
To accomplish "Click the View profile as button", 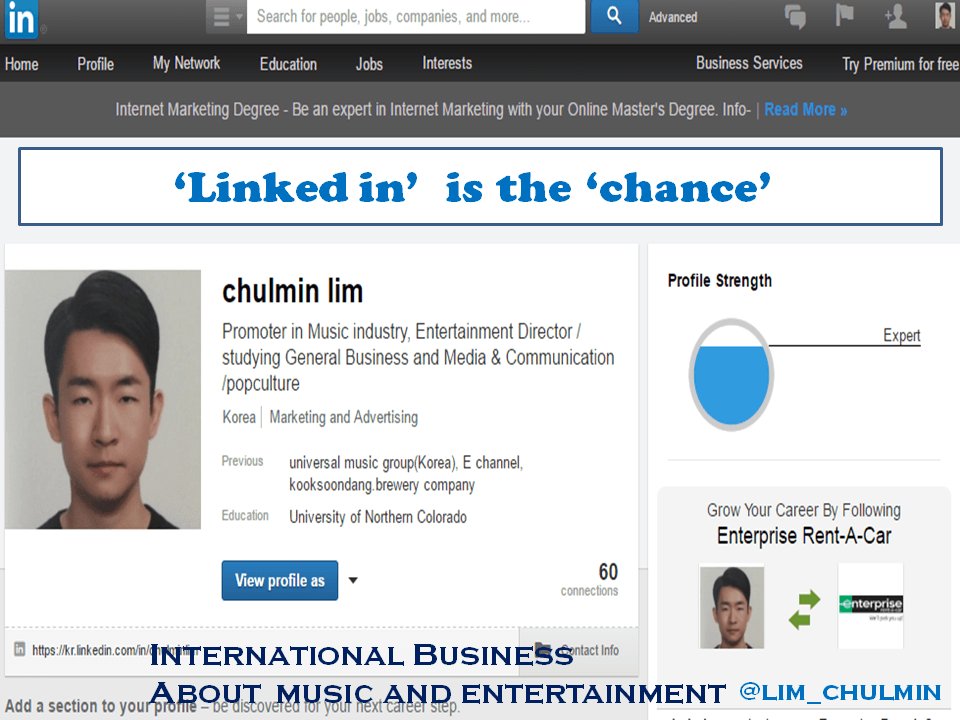I will [x=280, y=580].
